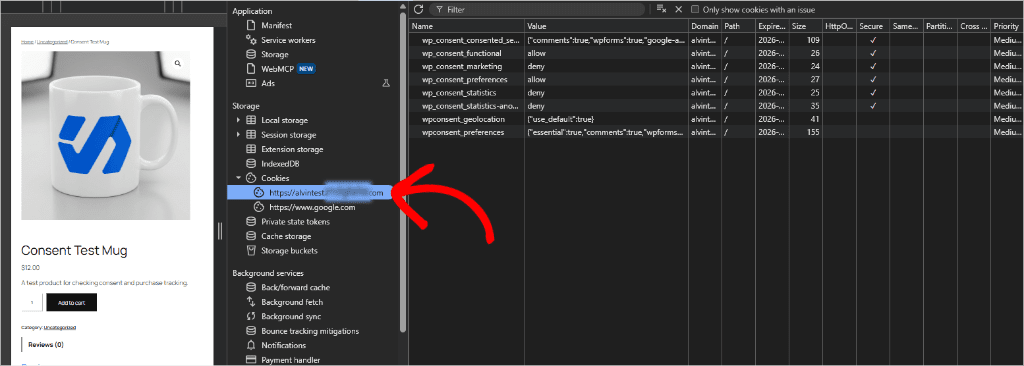Select wpconsent_preferences cookie row
Viewport: 1024px width, 366px height.
point(716,132)
